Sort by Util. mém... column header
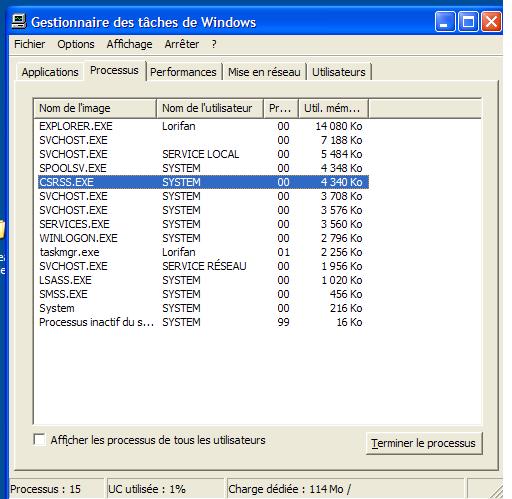This screenshot has height=499, width=512. pos(334,108)
